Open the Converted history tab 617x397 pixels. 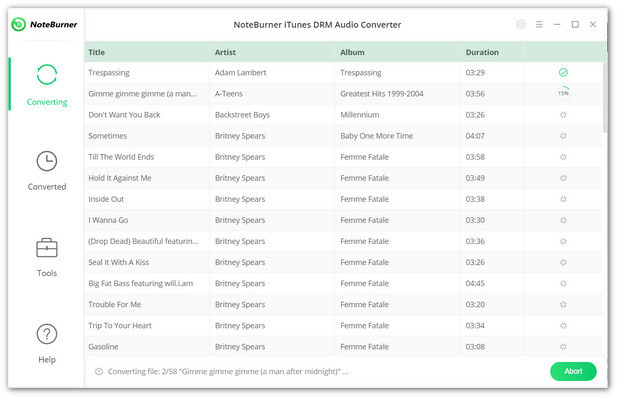point(47,171)
